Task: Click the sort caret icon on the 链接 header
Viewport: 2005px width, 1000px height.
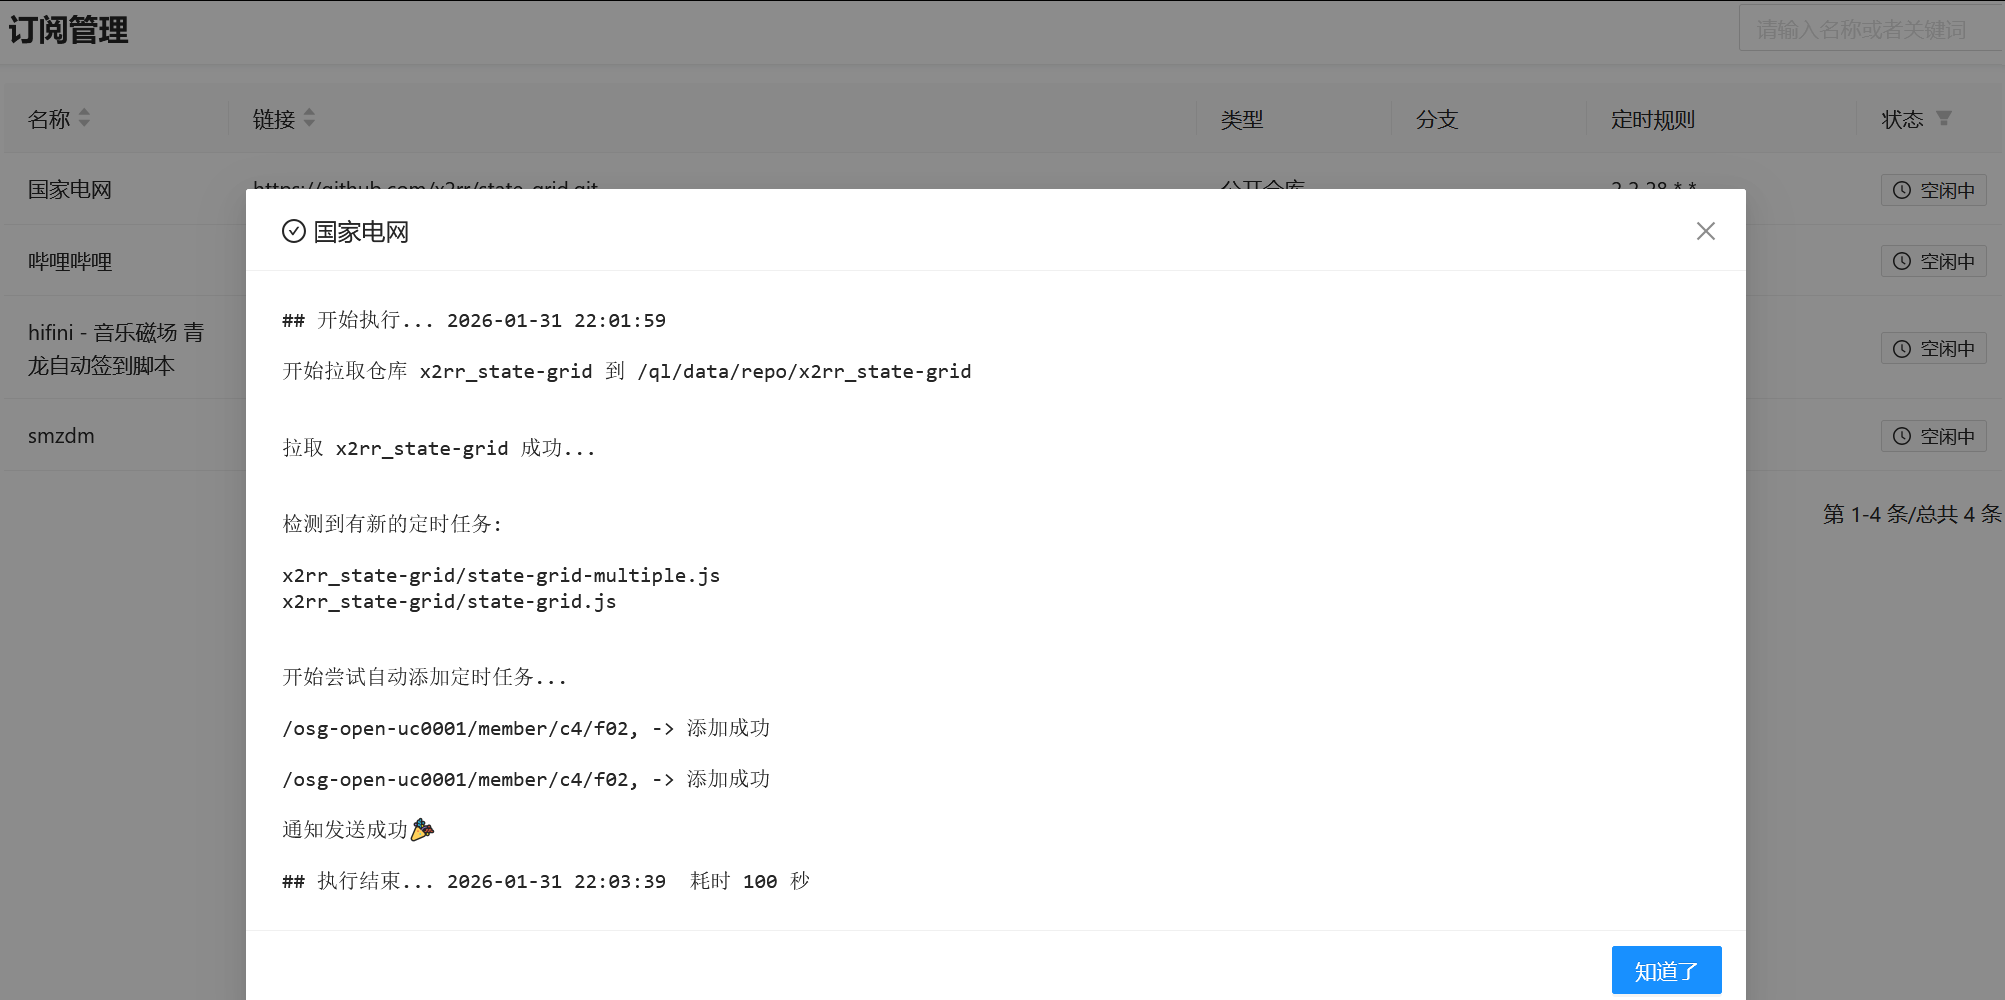Action: click(x=310, y=118)
